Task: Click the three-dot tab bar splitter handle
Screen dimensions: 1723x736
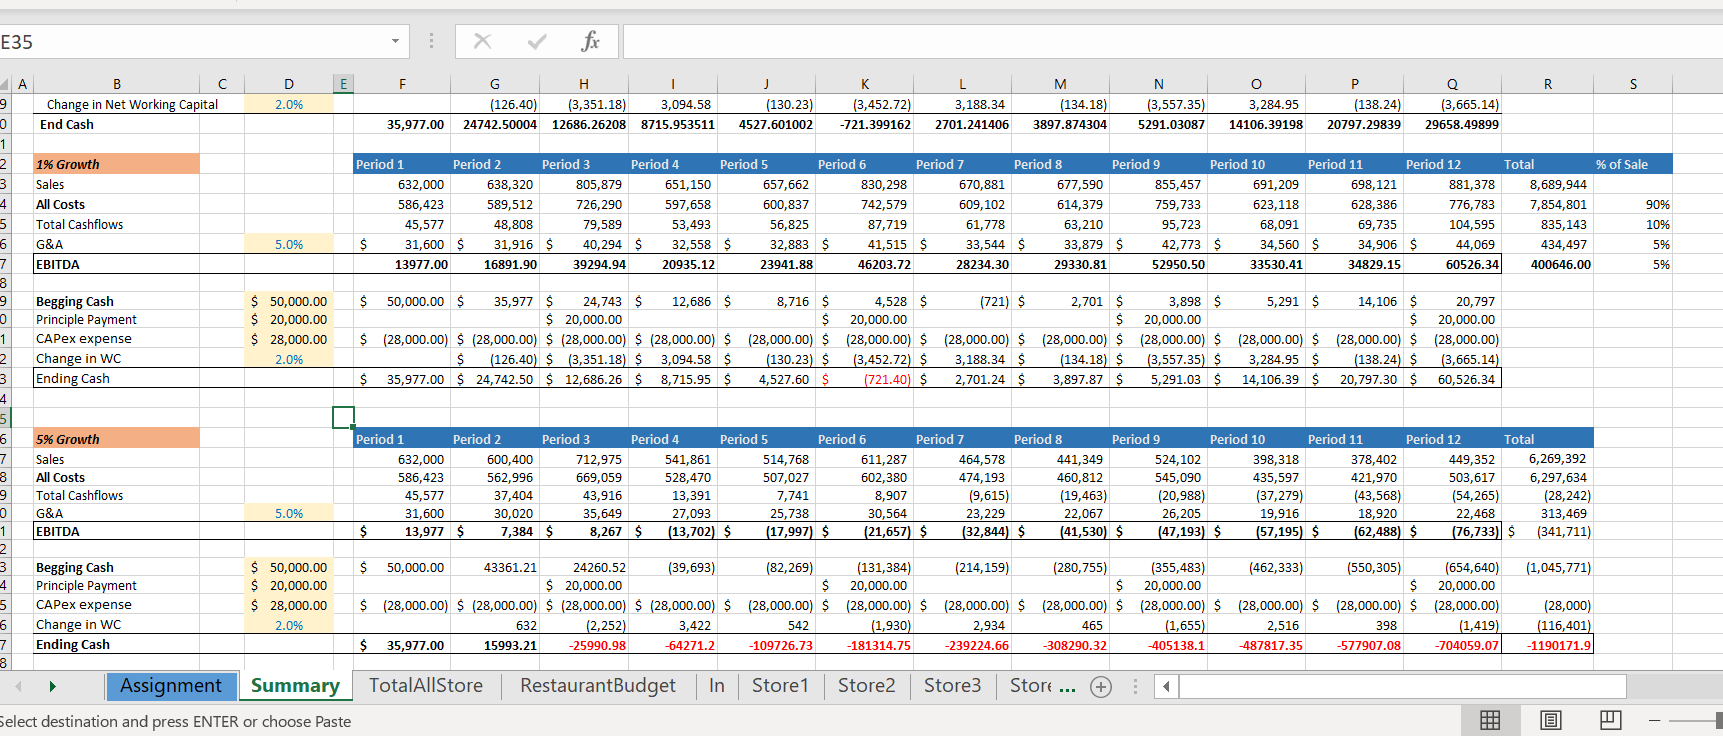Action: [1135, 687]
